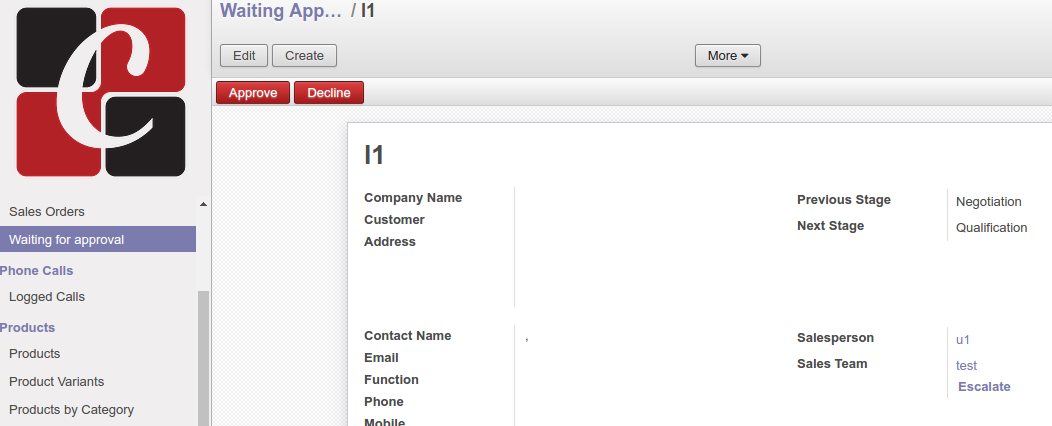Approve the I1 record

(x=252, y=93)
